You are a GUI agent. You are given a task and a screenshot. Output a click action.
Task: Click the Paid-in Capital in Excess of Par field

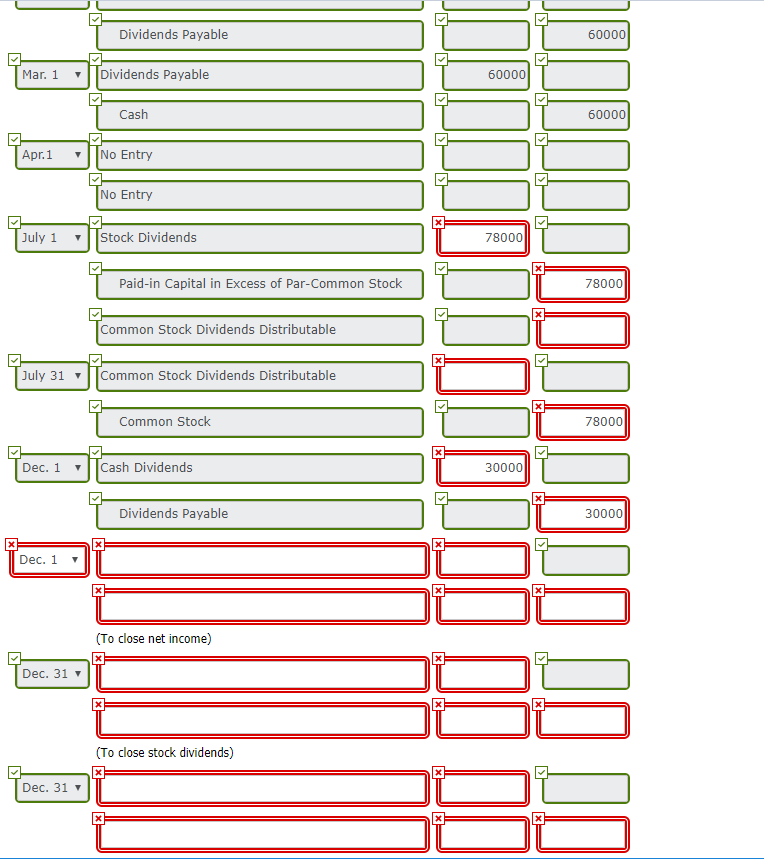260,283
